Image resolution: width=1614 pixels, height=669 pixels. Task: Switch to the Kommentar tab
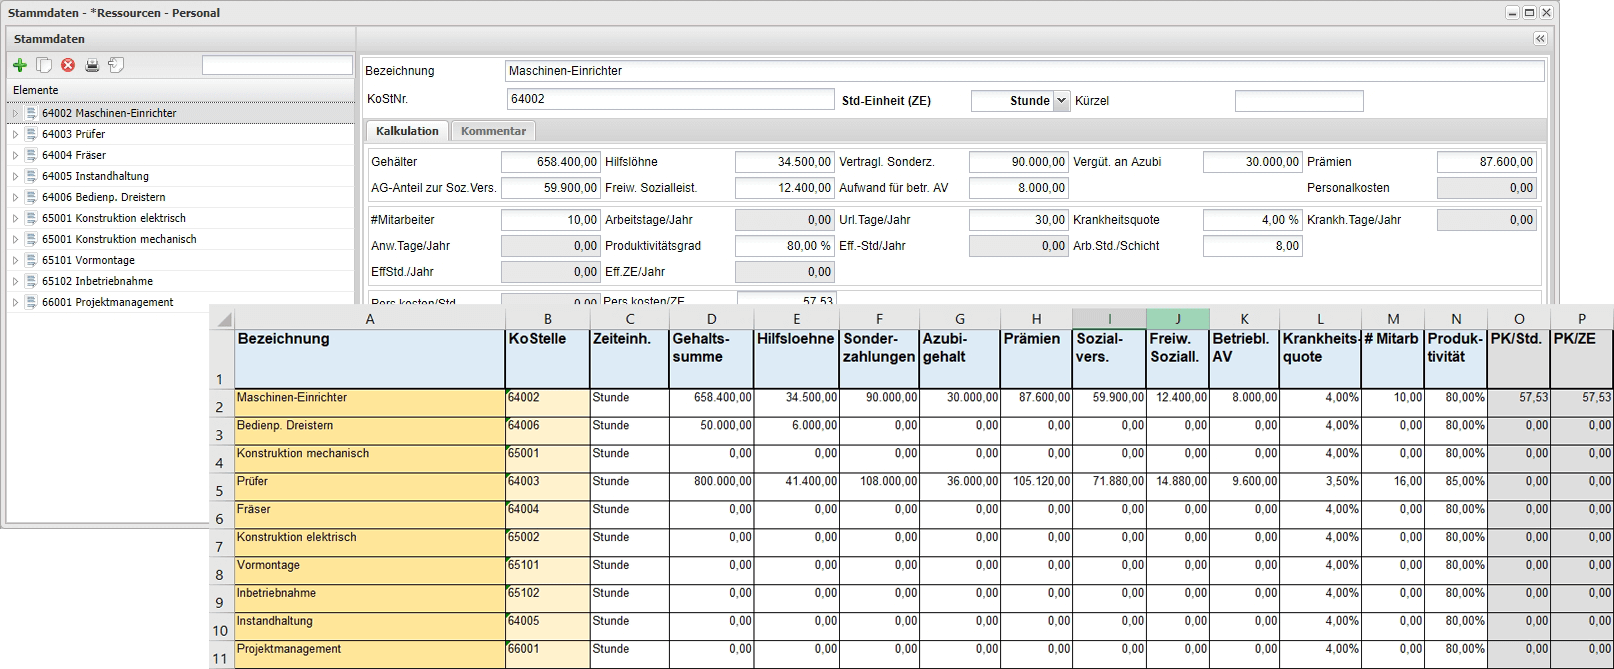point(493,131)
